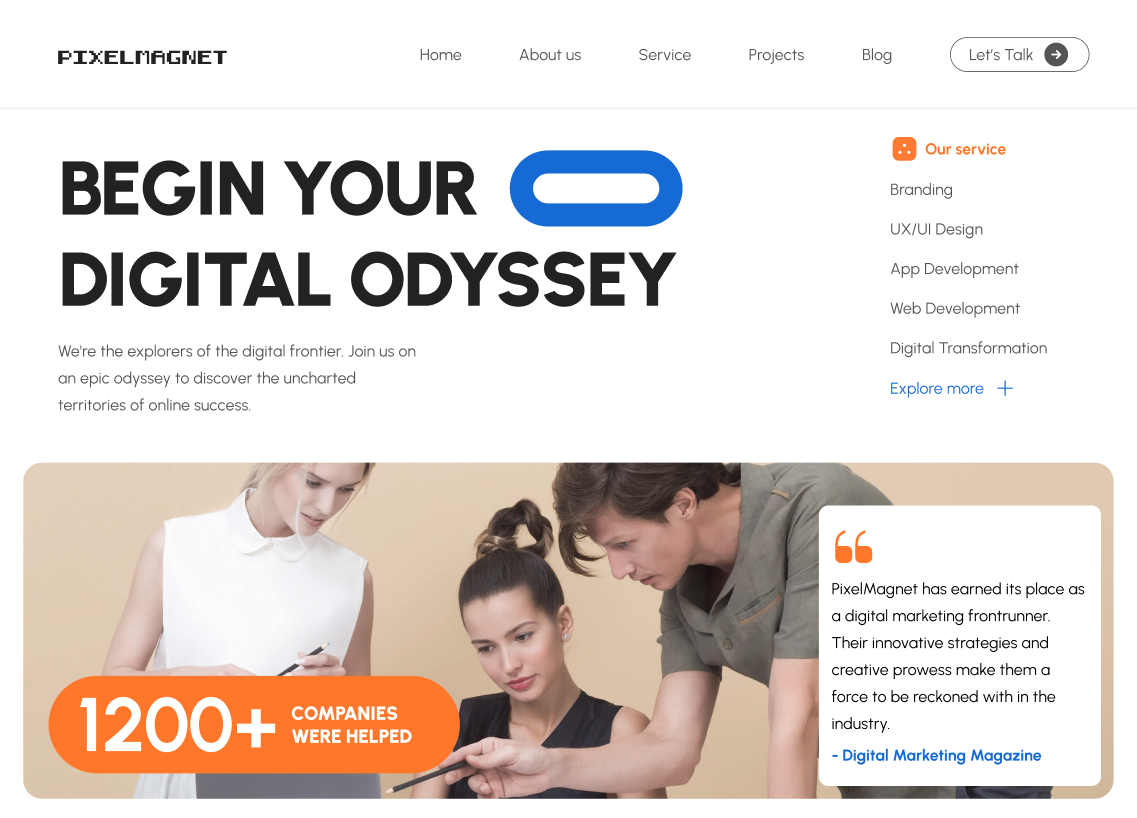
Task: Click the PixelMagnet logo
Action: pyautogui.click(x=142, y=57)
